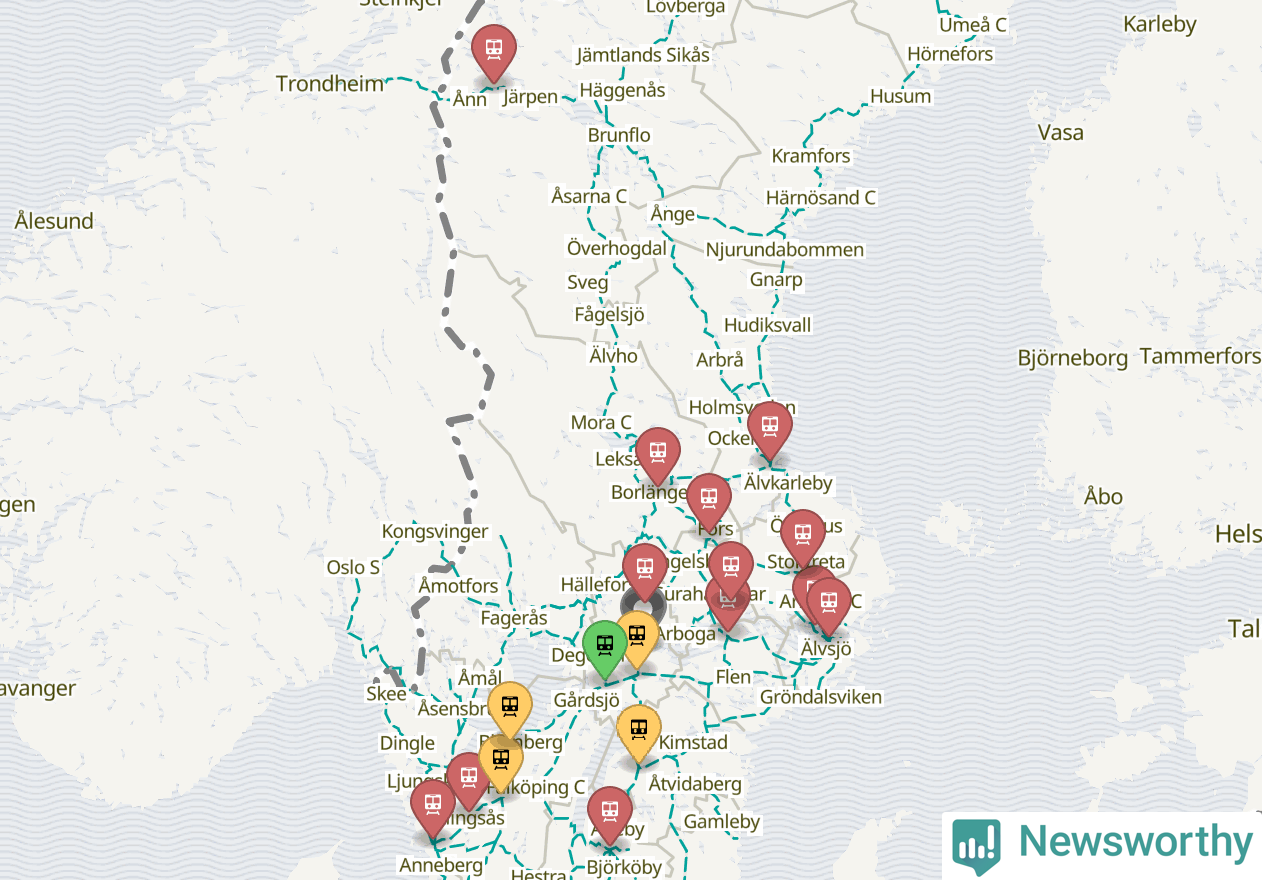The height and width of the screenshot is (880, 1262).
Task: Select the Oslo S station label
Action: click(353, 567)
